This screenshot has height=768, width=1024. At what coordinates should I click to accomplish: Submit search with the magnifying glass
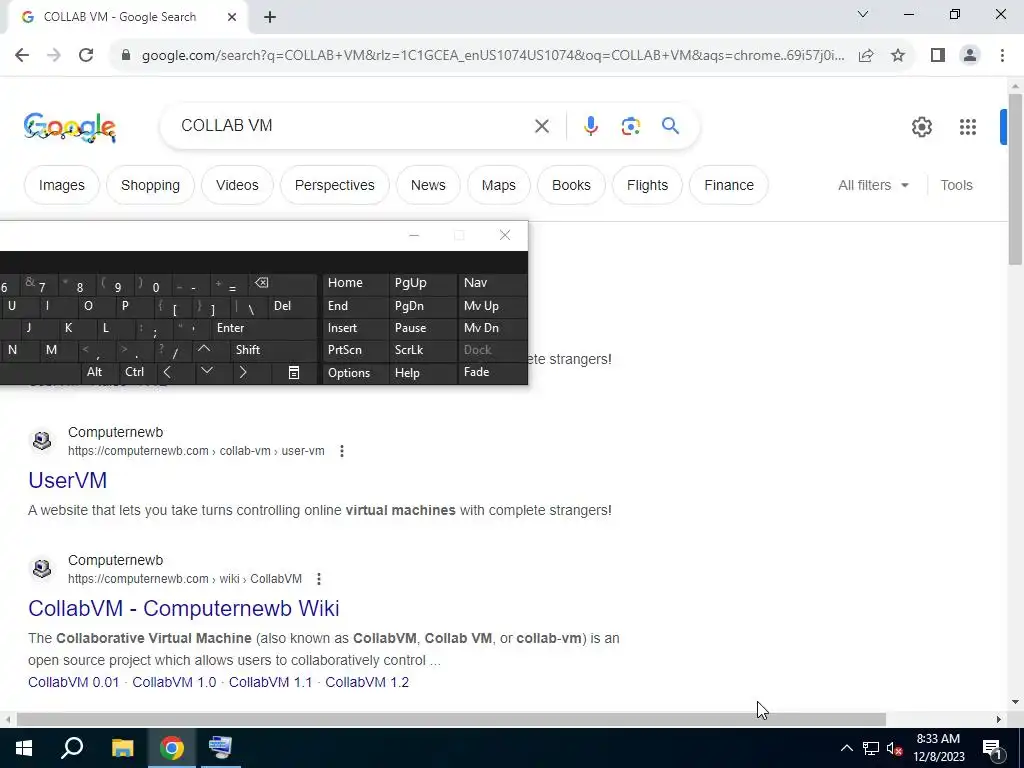(670, 125)
